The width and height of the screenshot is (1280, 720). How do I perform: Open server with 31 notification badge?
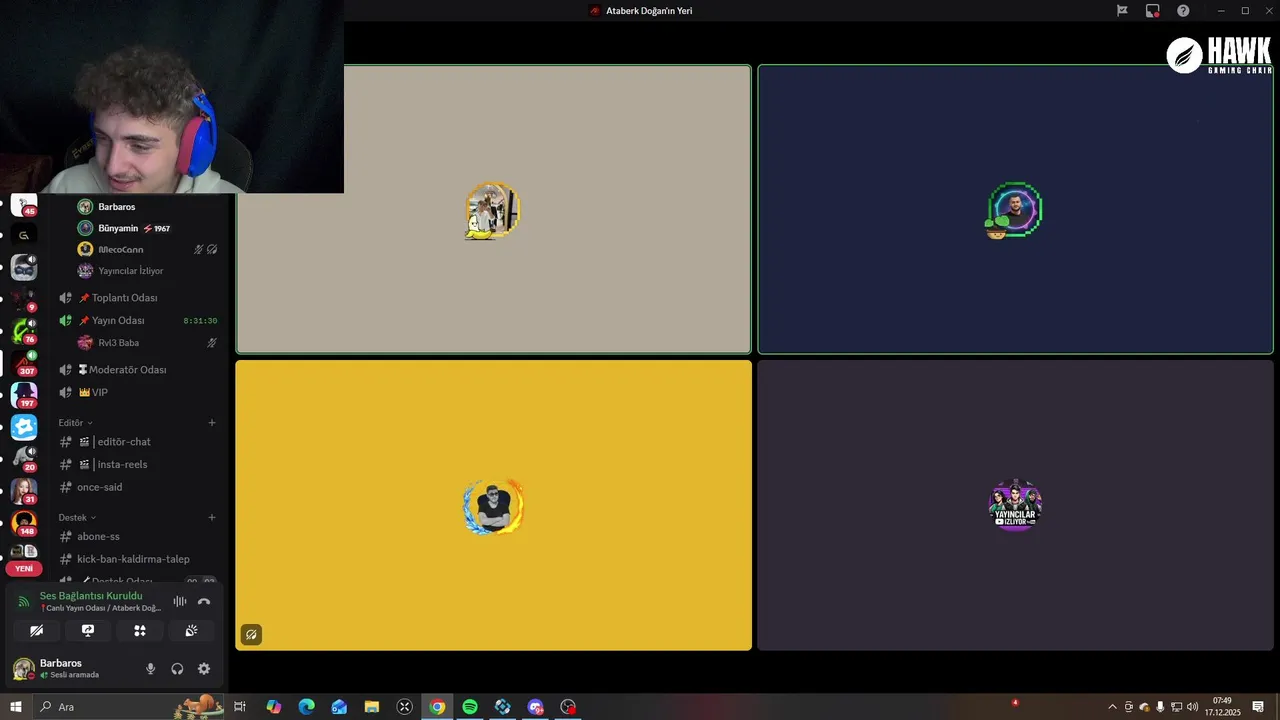pos(24,491)
